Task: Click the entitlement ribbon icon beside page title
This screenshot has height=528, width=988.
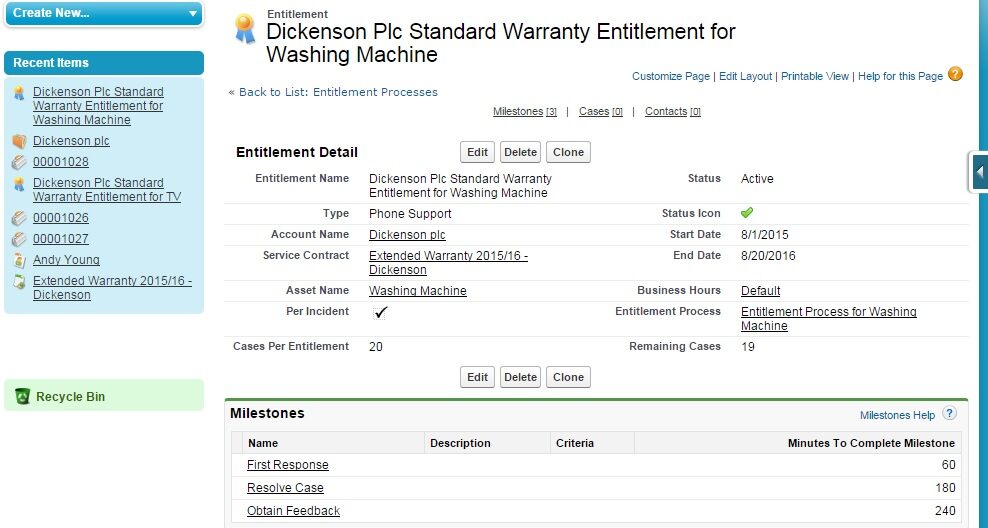Action: 244,30
